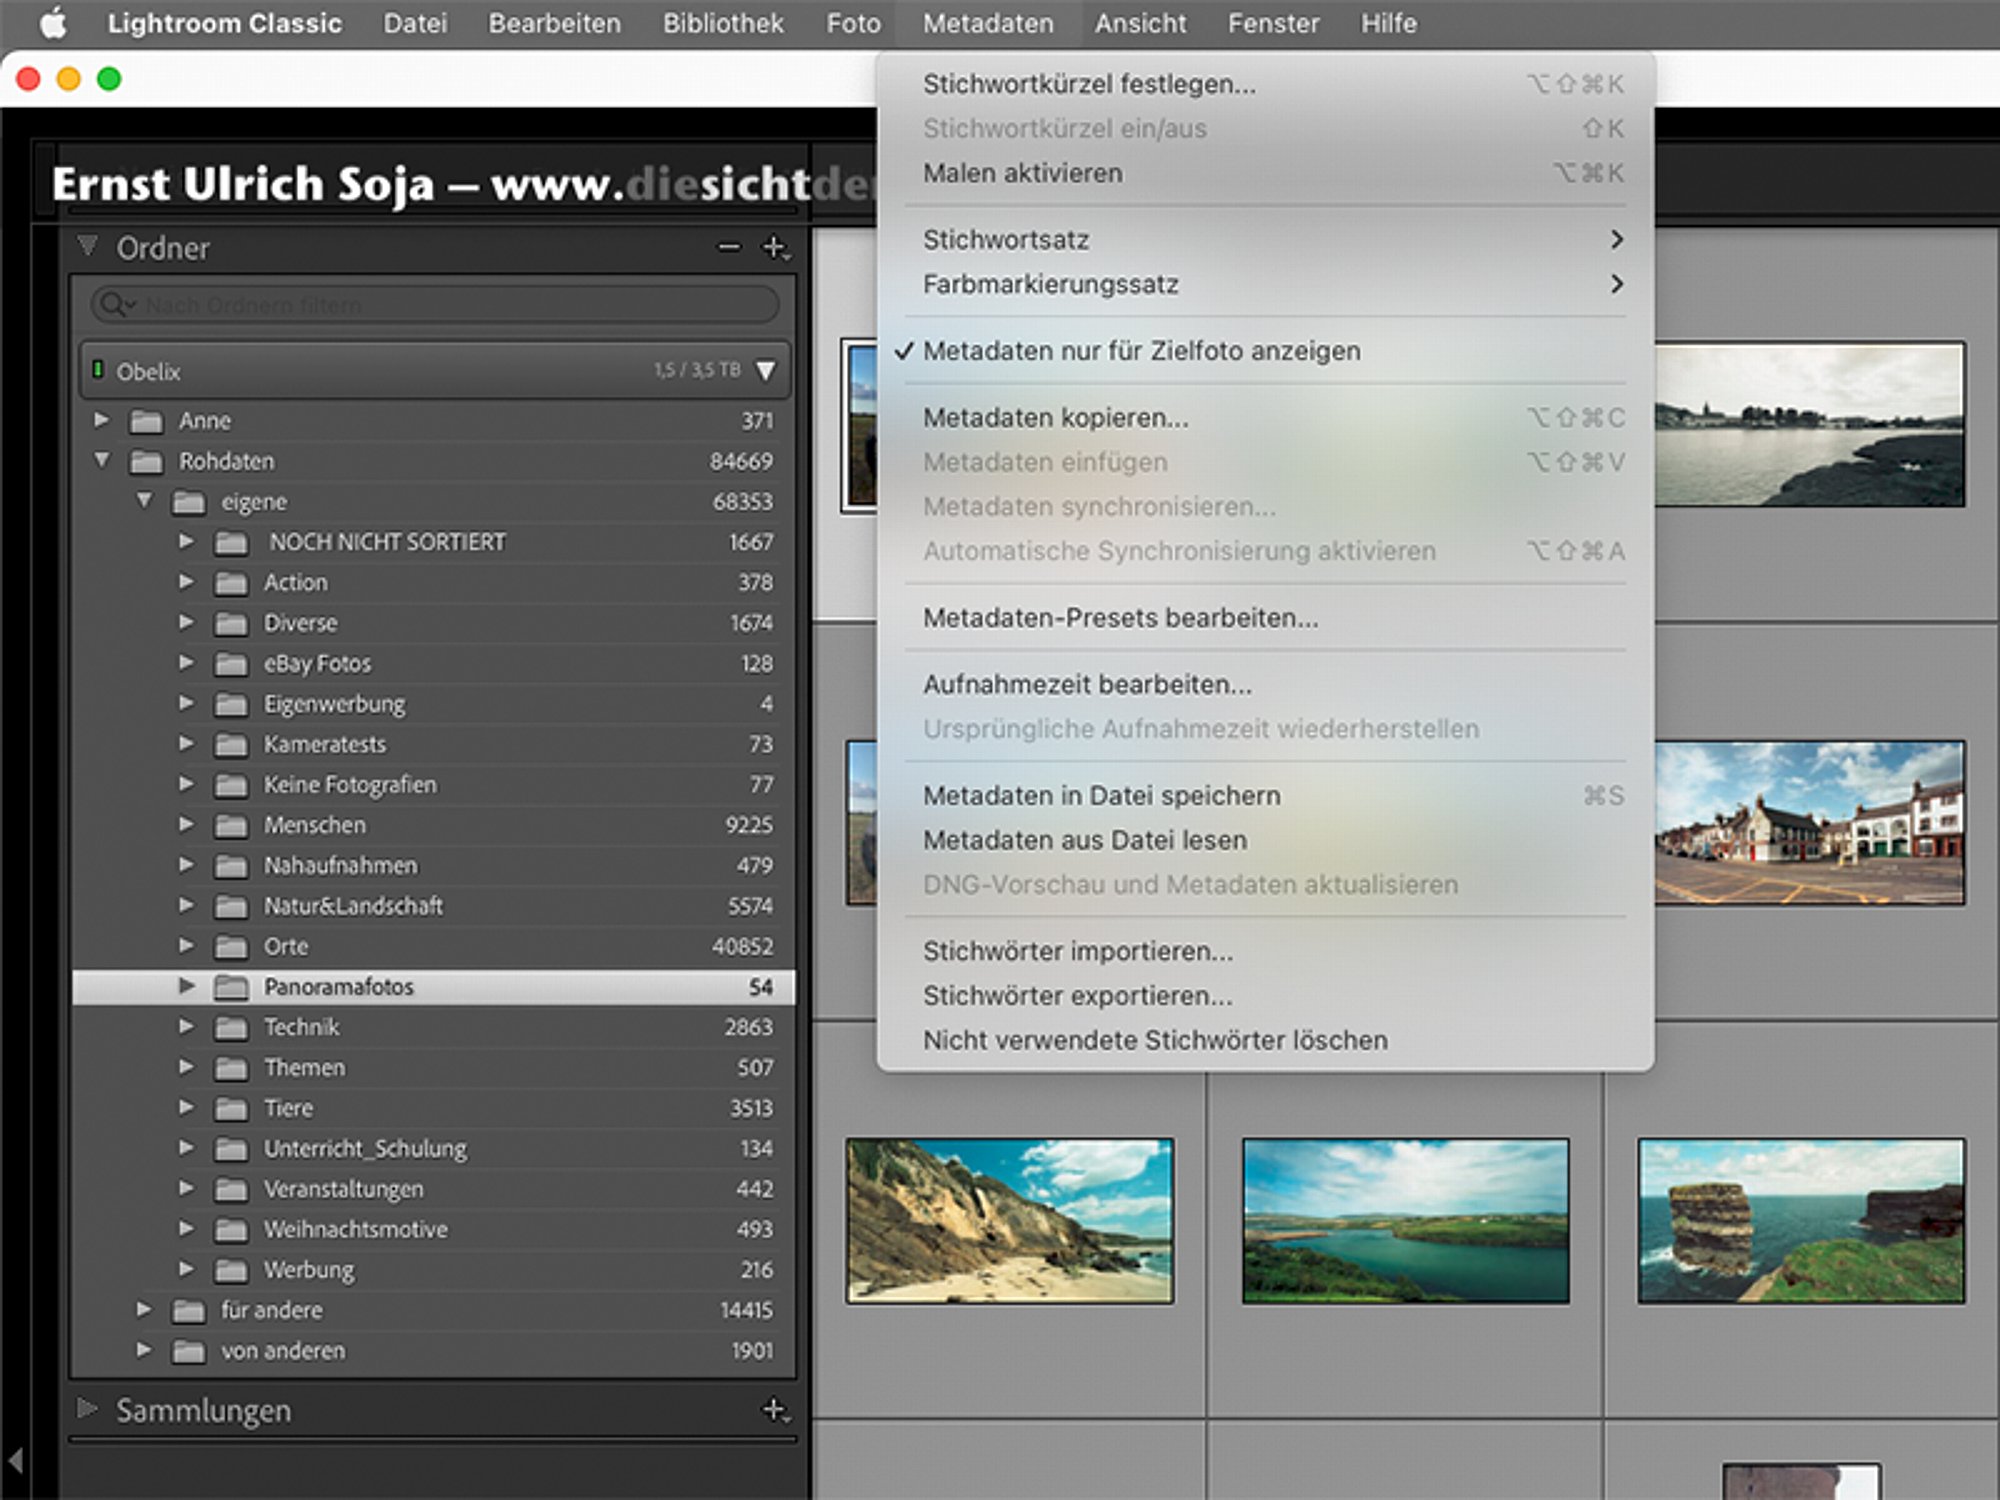Open the Datei menu
Screen dimensions: 2000x1500
(415, 23)
